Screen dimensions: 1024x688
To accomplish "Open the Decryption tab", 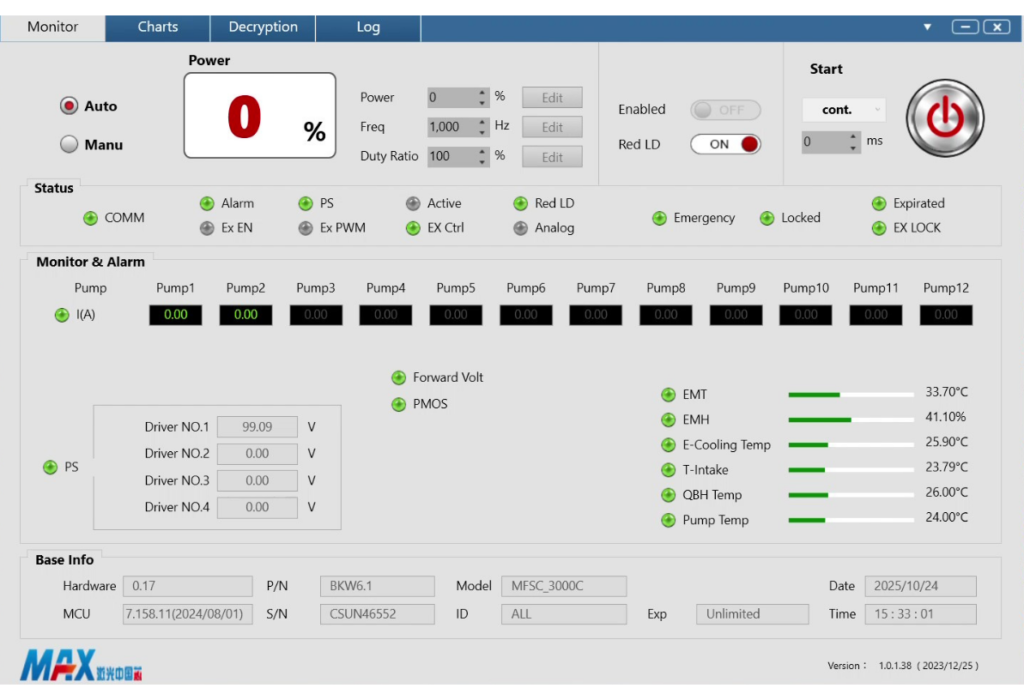I will tap(263, 27).
